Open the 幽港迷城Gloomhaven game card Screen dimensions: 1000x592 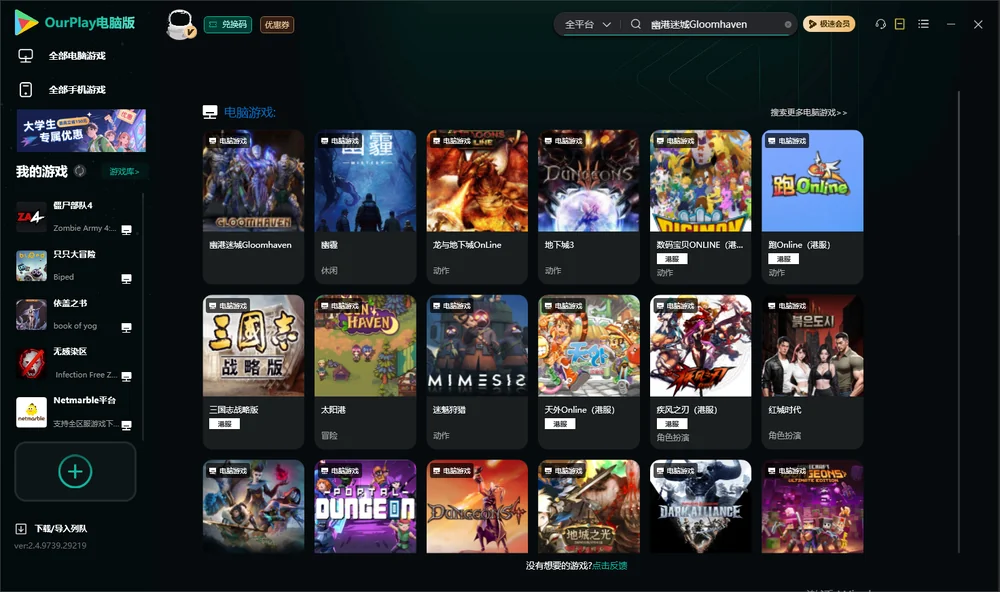click(253, 207)
